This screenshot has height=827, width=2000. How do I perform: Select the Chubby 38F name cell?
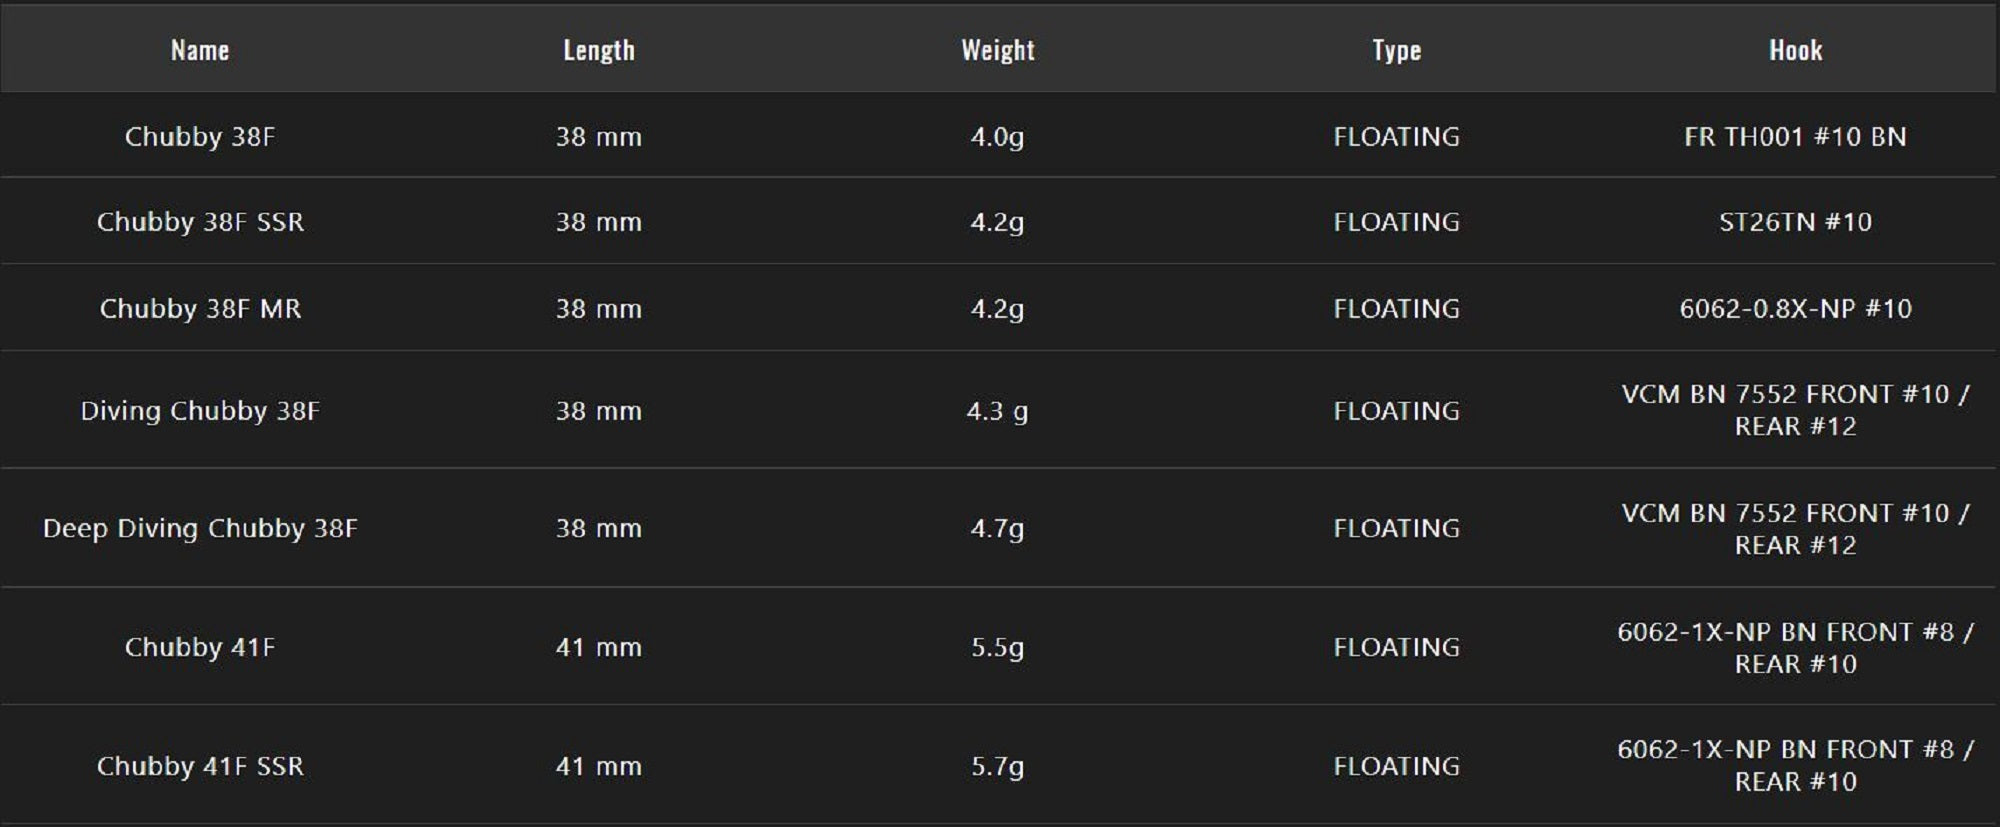point(200,137)
